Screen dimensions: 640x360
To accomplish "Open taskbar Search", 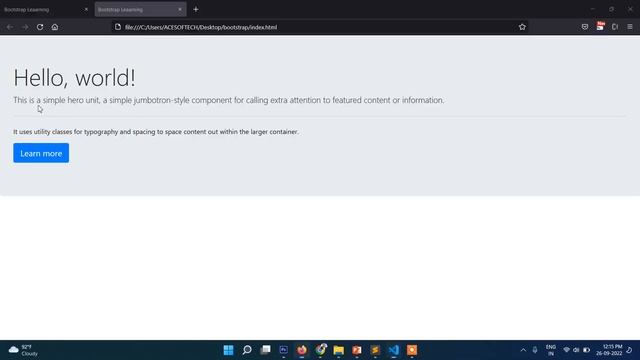I will pyautogui.click(x=247, y=350).
